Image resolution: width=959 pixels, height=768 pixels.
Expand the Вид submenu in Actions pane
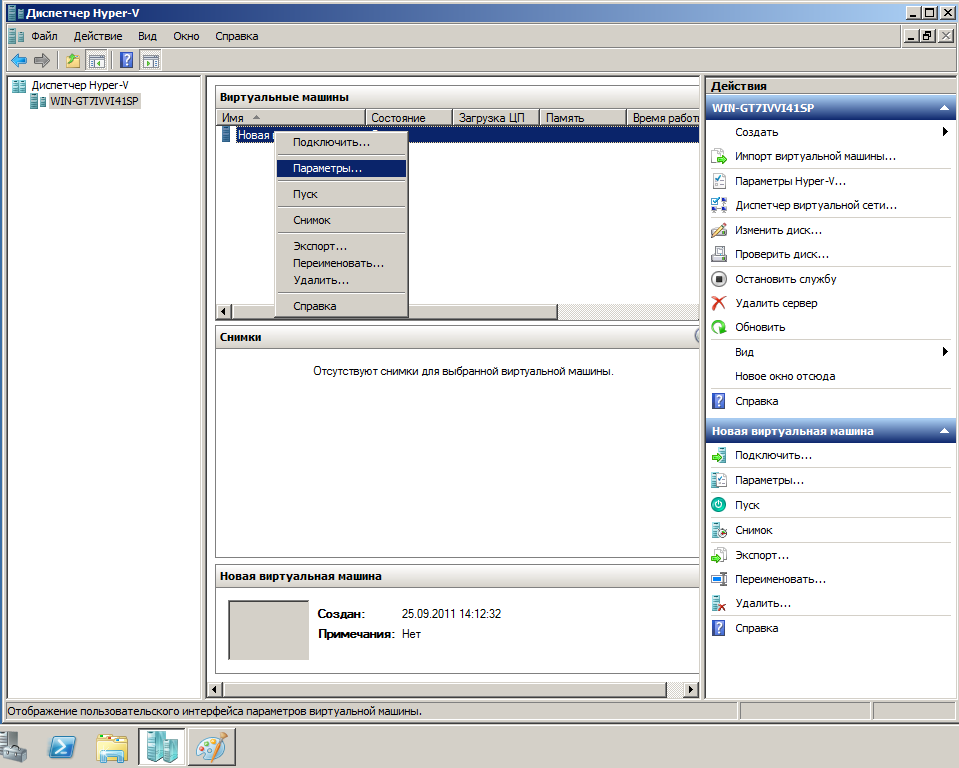(x=944, y=352)
